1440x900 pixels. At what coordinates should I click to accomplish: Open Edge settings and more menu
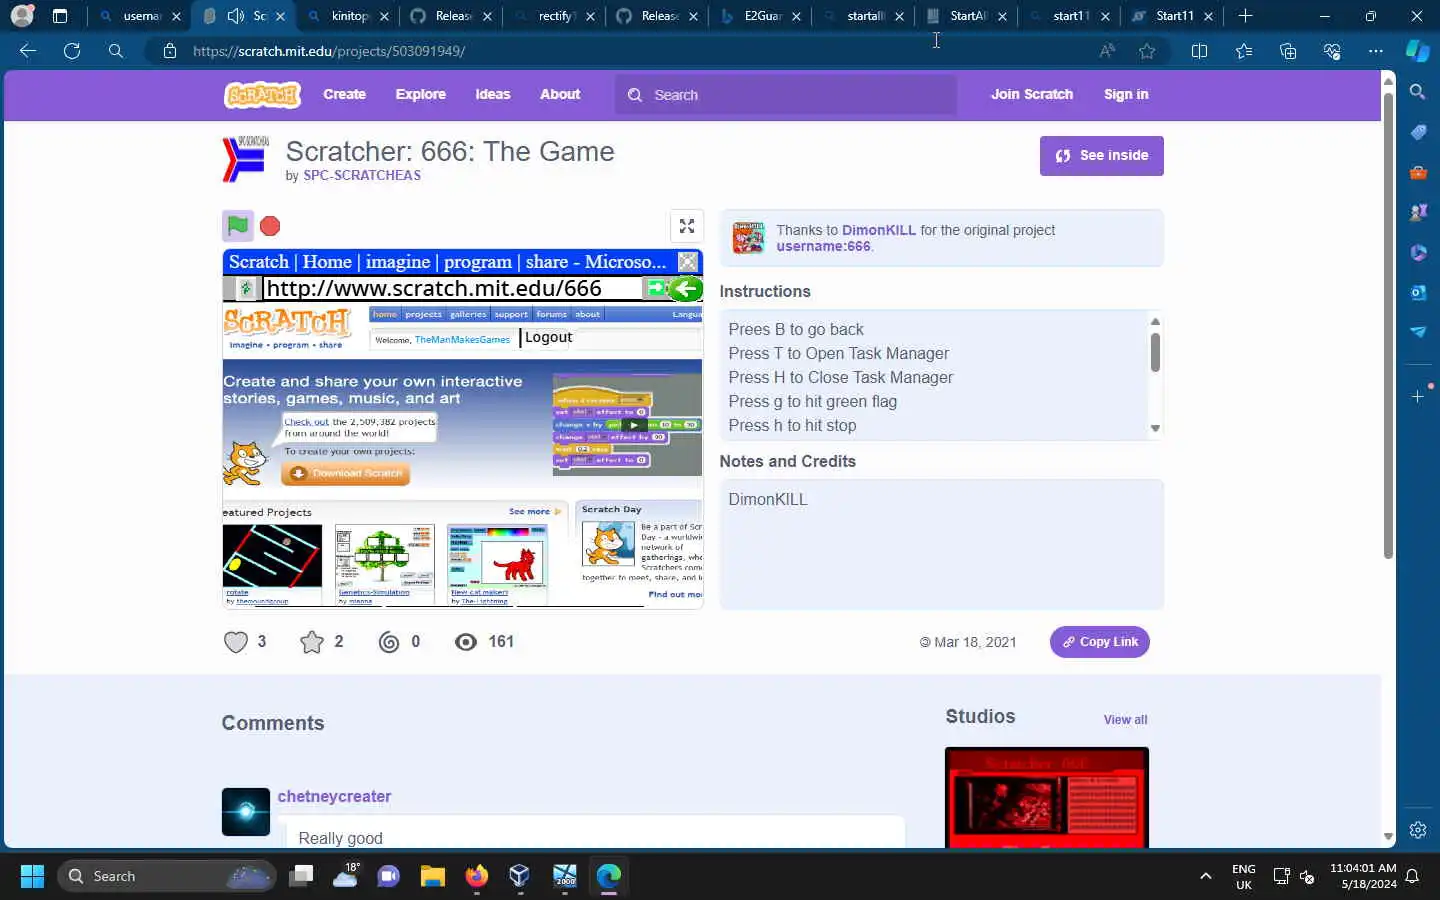pyautogui.click(x=1376, y=51)
